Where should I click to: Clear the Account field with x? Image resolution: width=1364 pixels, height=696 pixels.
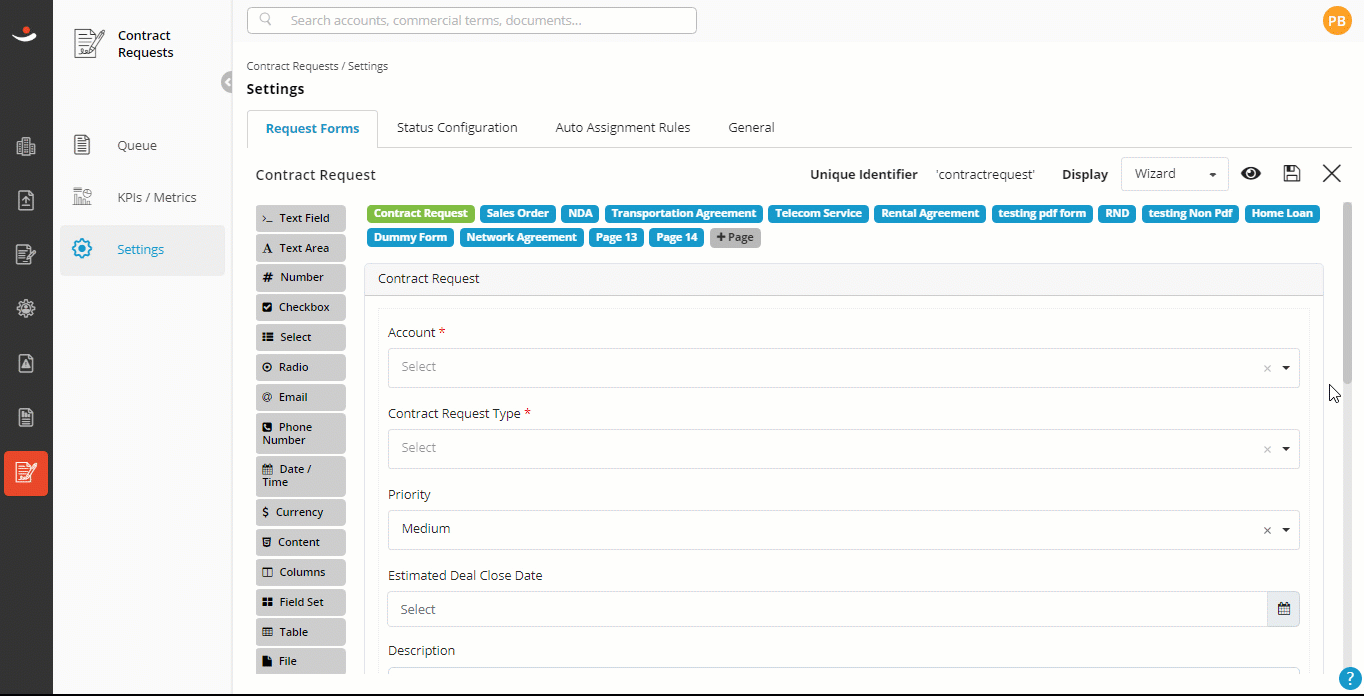tap(1267, 368)
